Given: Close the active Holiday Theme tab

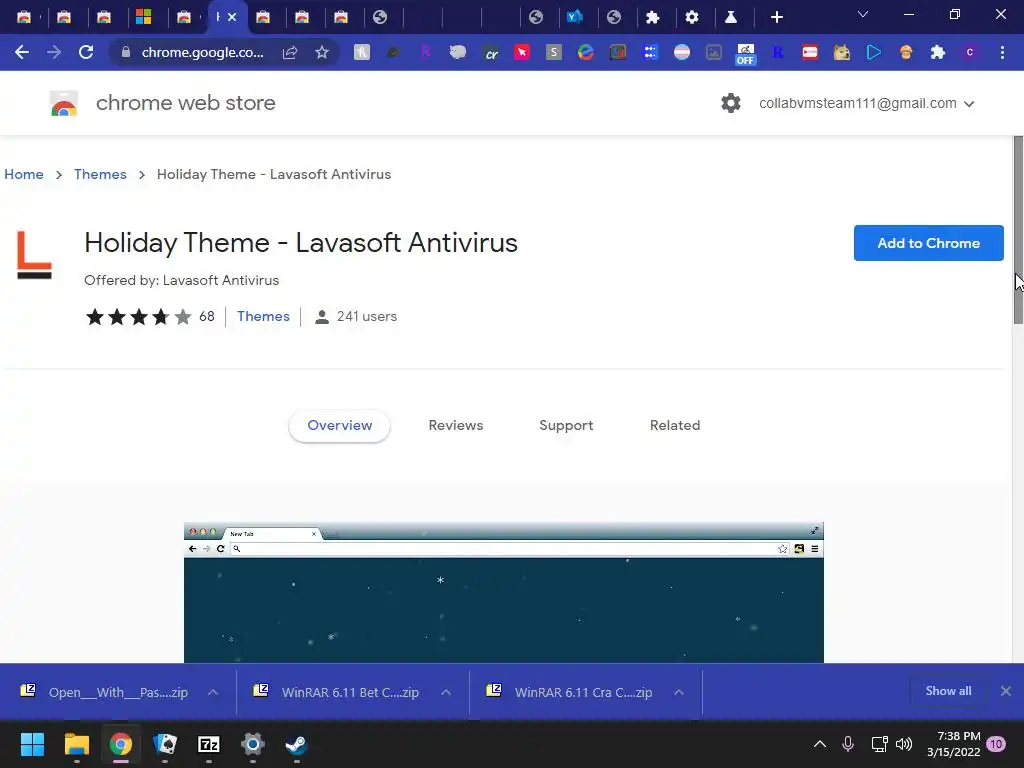Looking at the screenshot, I should tap(232, 17).
